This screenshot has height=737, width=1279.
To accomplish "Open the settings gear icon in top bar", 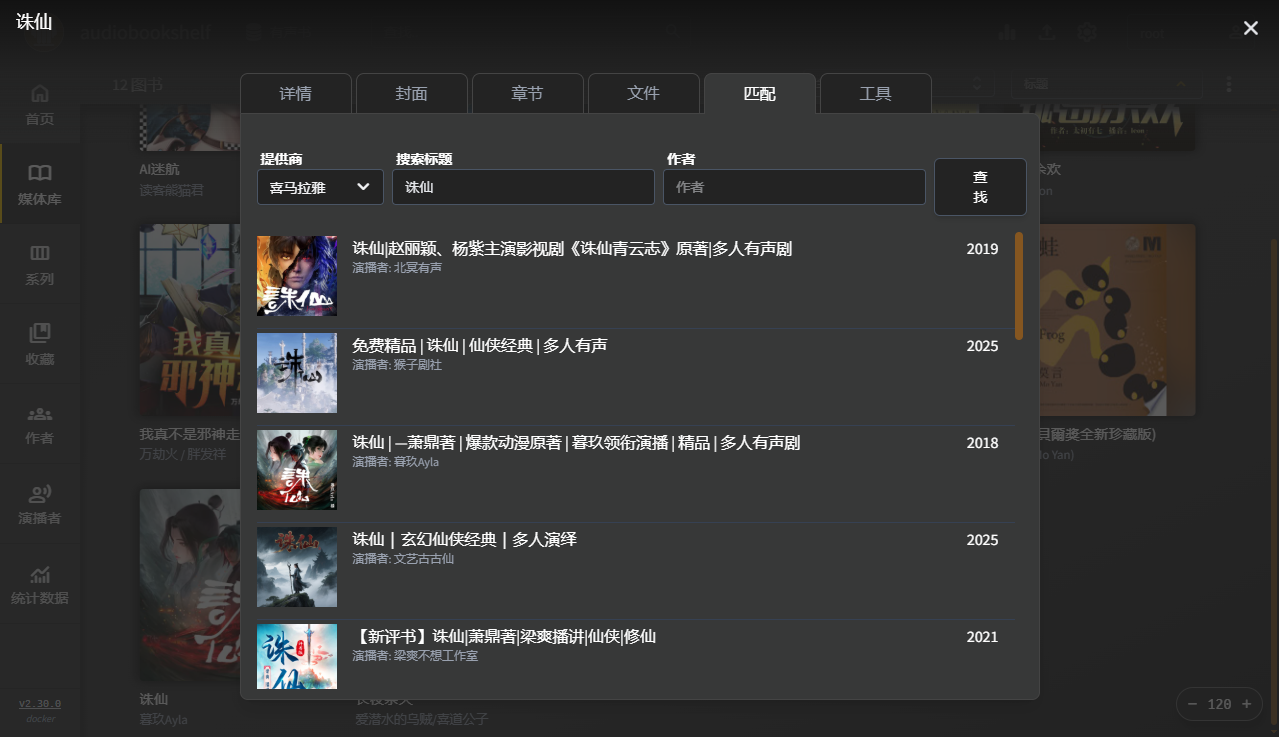I will click(x=1086, y=32).
